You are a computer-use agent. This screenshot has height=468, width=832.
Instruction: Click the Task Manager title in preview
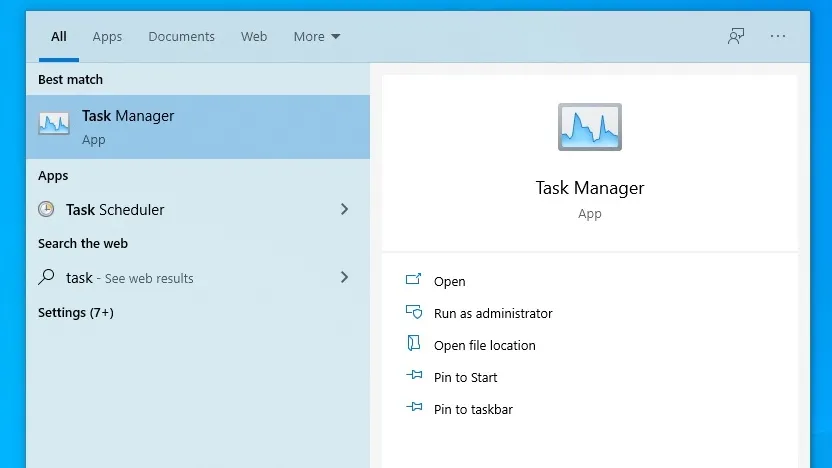(590, 188)
